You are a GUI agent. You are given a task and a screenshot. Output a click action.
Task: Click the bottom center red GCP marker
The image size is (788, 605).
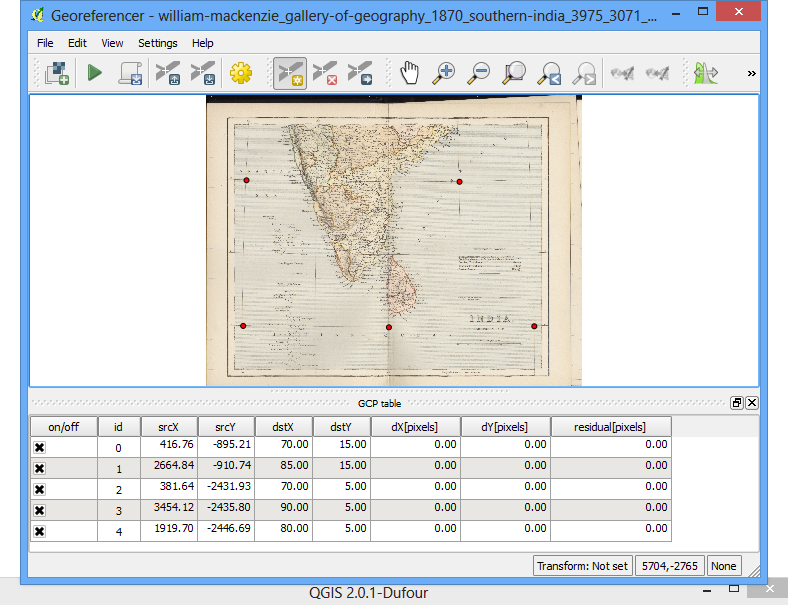pos(389,327)
